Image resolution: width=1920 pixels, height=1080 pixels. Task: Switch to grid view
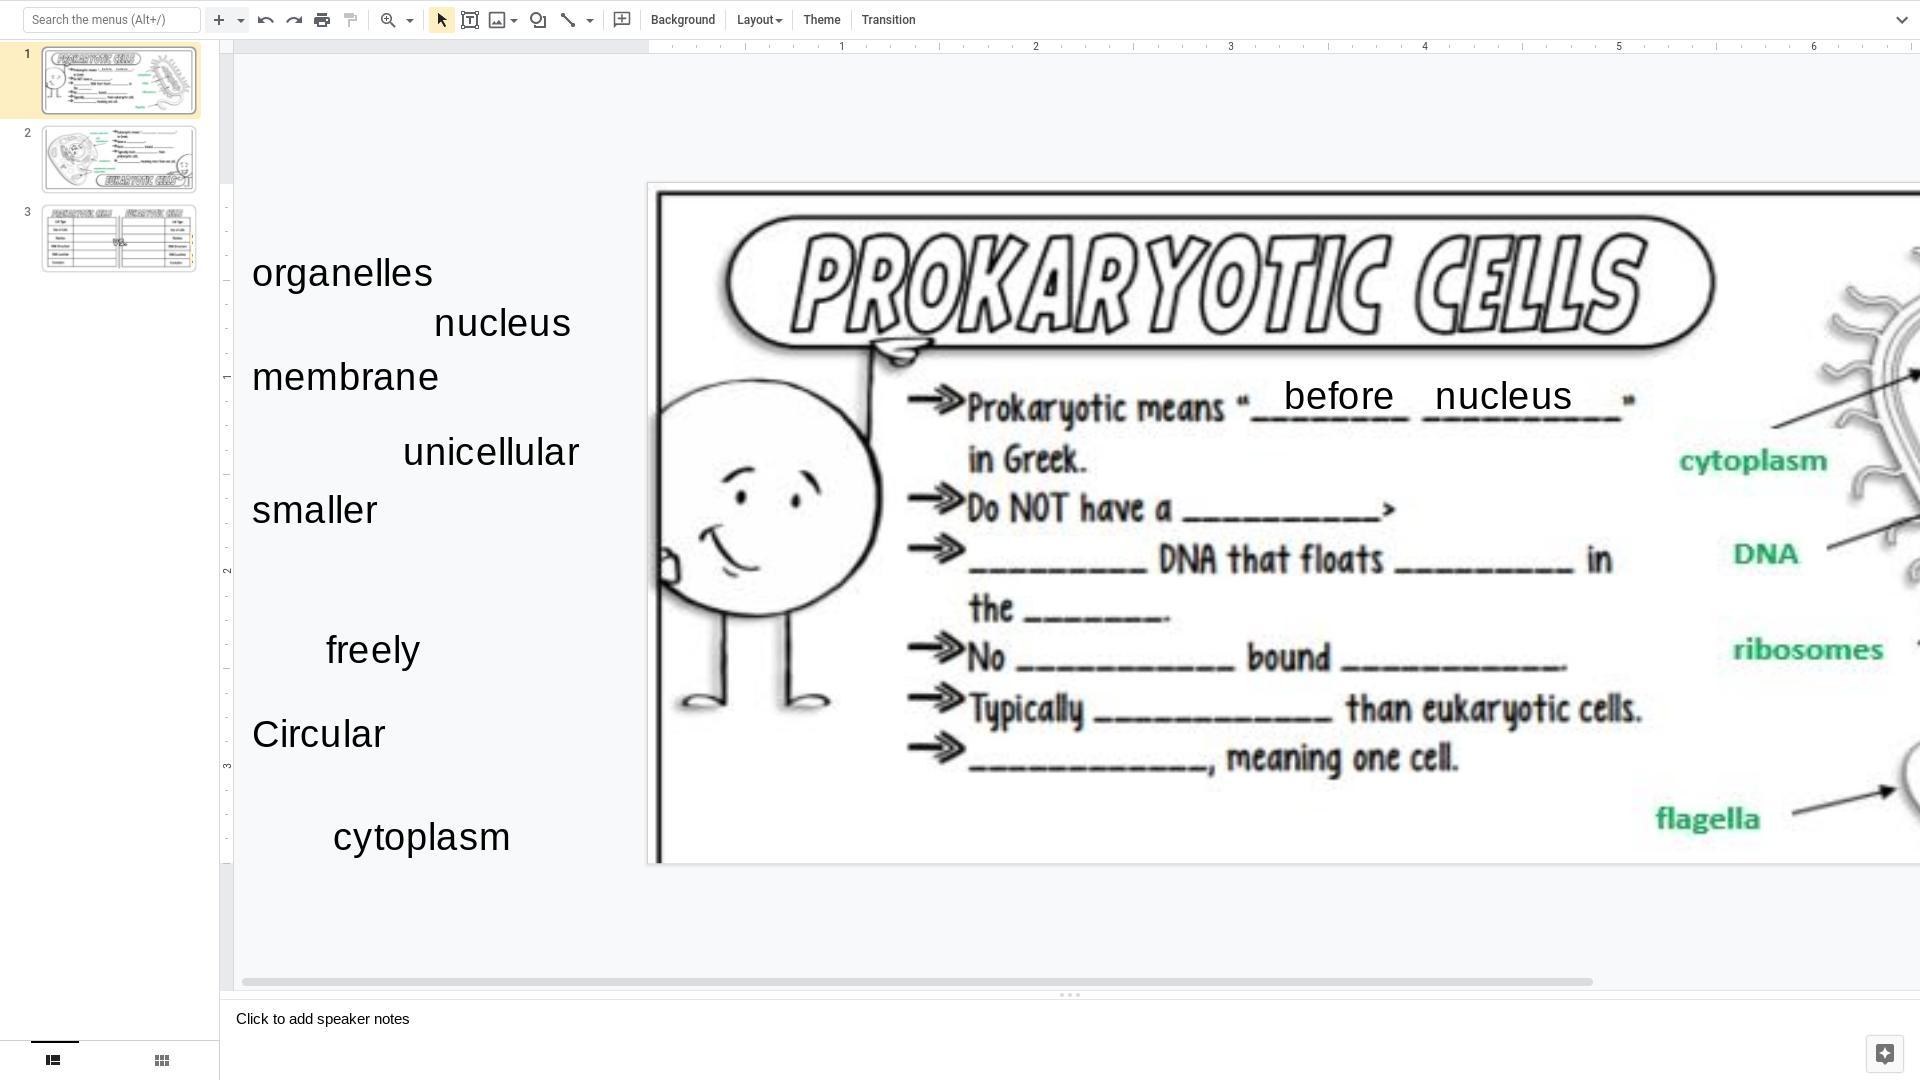pyautogui.click(x=162, y=1060)
